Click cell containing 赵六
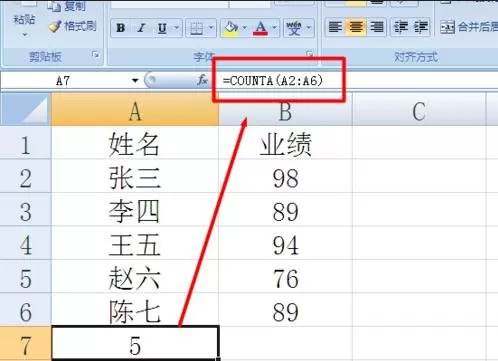Screen dimensions: 498x361 (x=135, y=277)
